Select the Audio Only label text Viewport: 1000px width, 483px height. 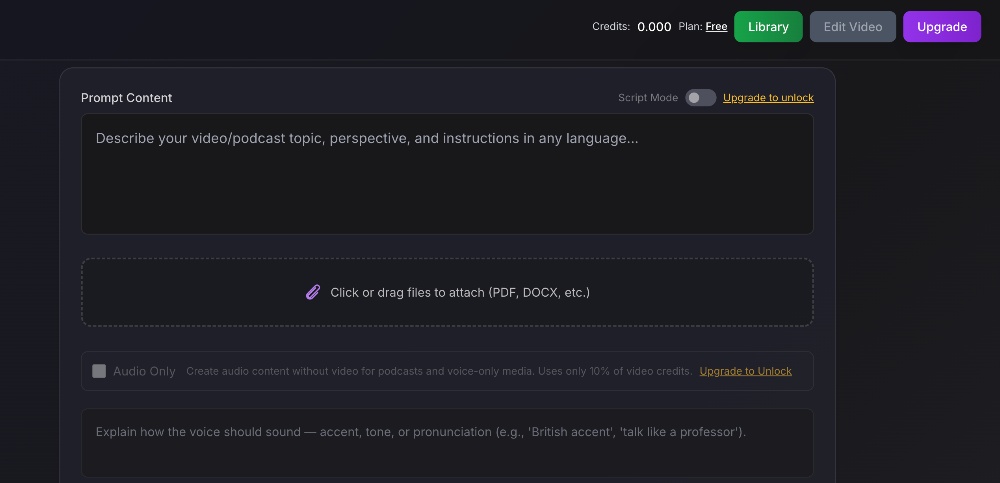click(144, 371)
